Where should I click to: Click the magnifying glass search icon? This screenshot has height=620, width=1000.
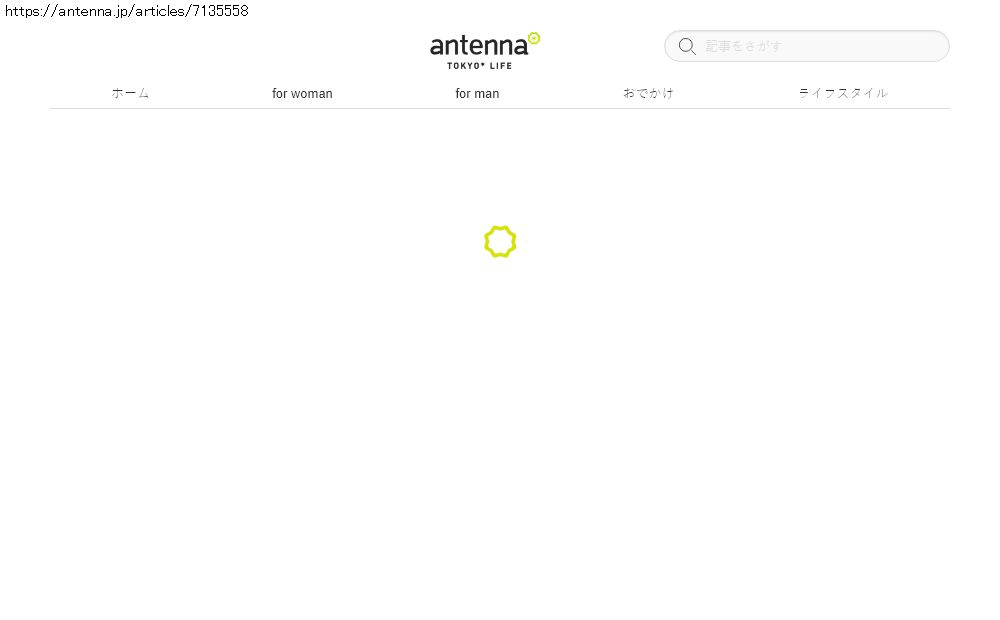[687, 47]
